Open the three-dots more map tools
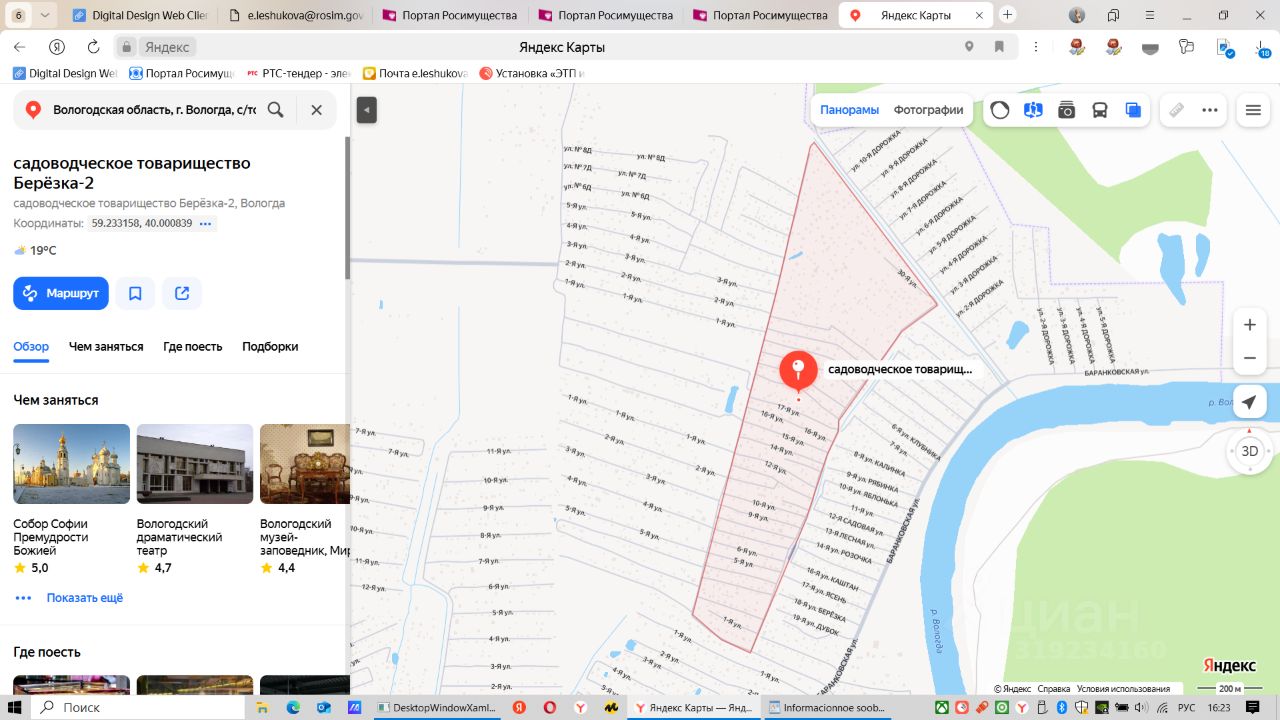Viewport: 1280px width, 720px height. pos(1210,110)
